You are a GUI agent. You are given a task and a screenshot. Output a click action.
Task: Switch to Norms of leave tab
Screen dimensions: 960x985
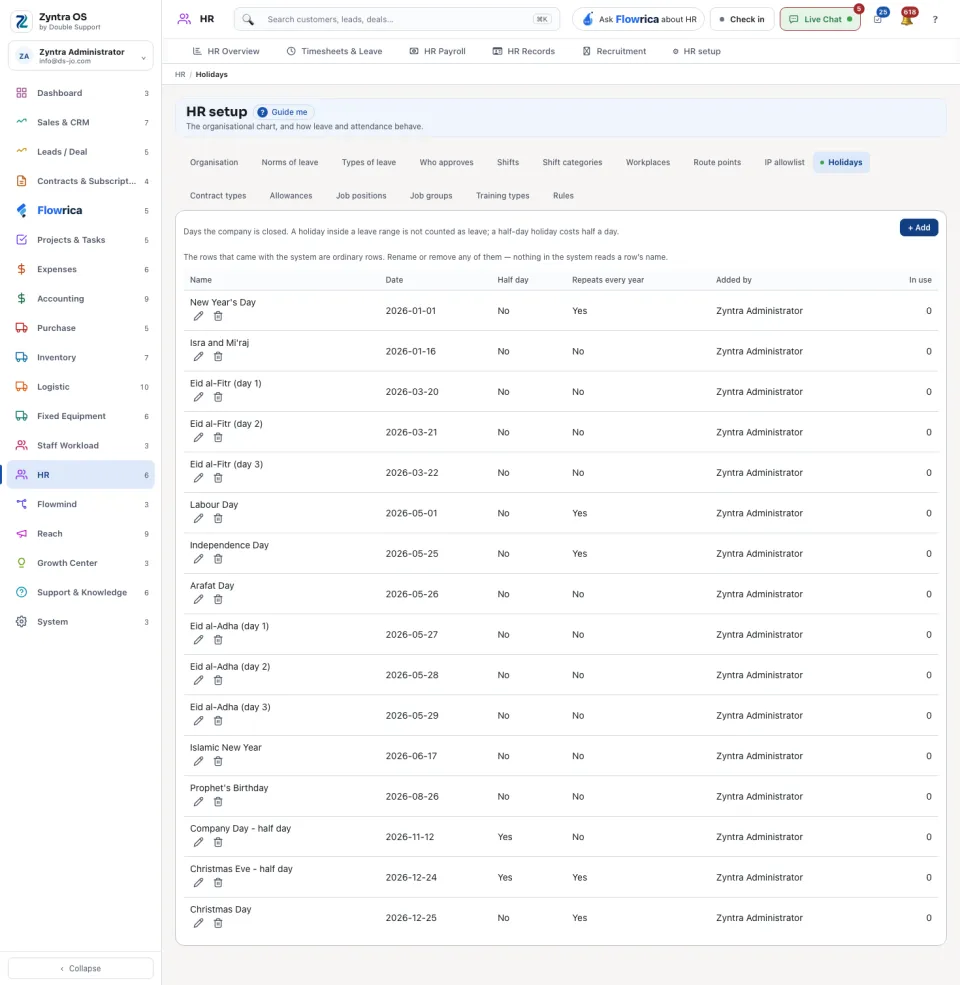290,162
